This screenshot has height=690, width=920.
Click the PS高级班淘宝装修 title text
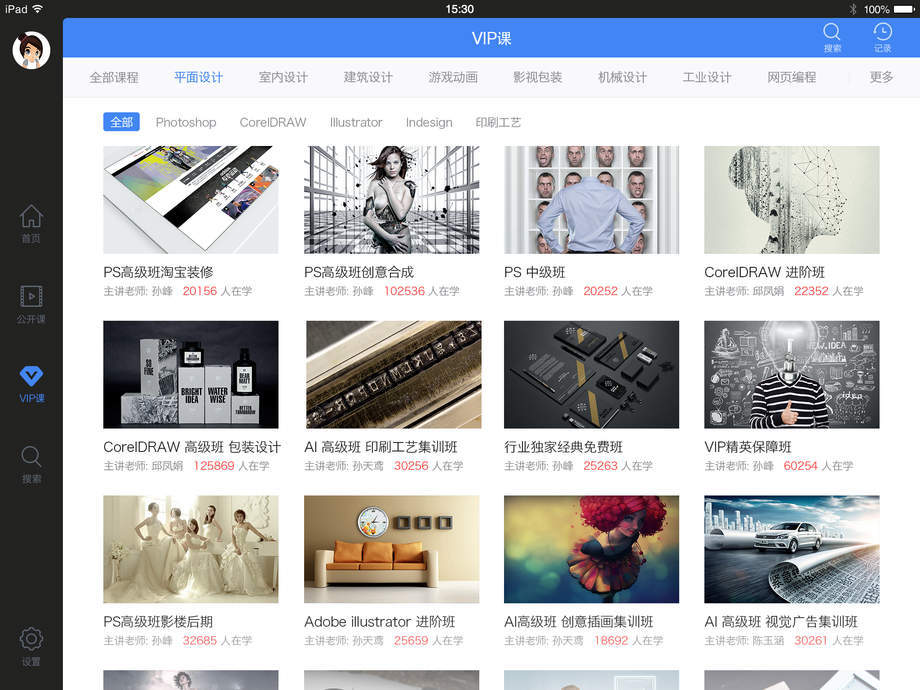click(158, 272)
